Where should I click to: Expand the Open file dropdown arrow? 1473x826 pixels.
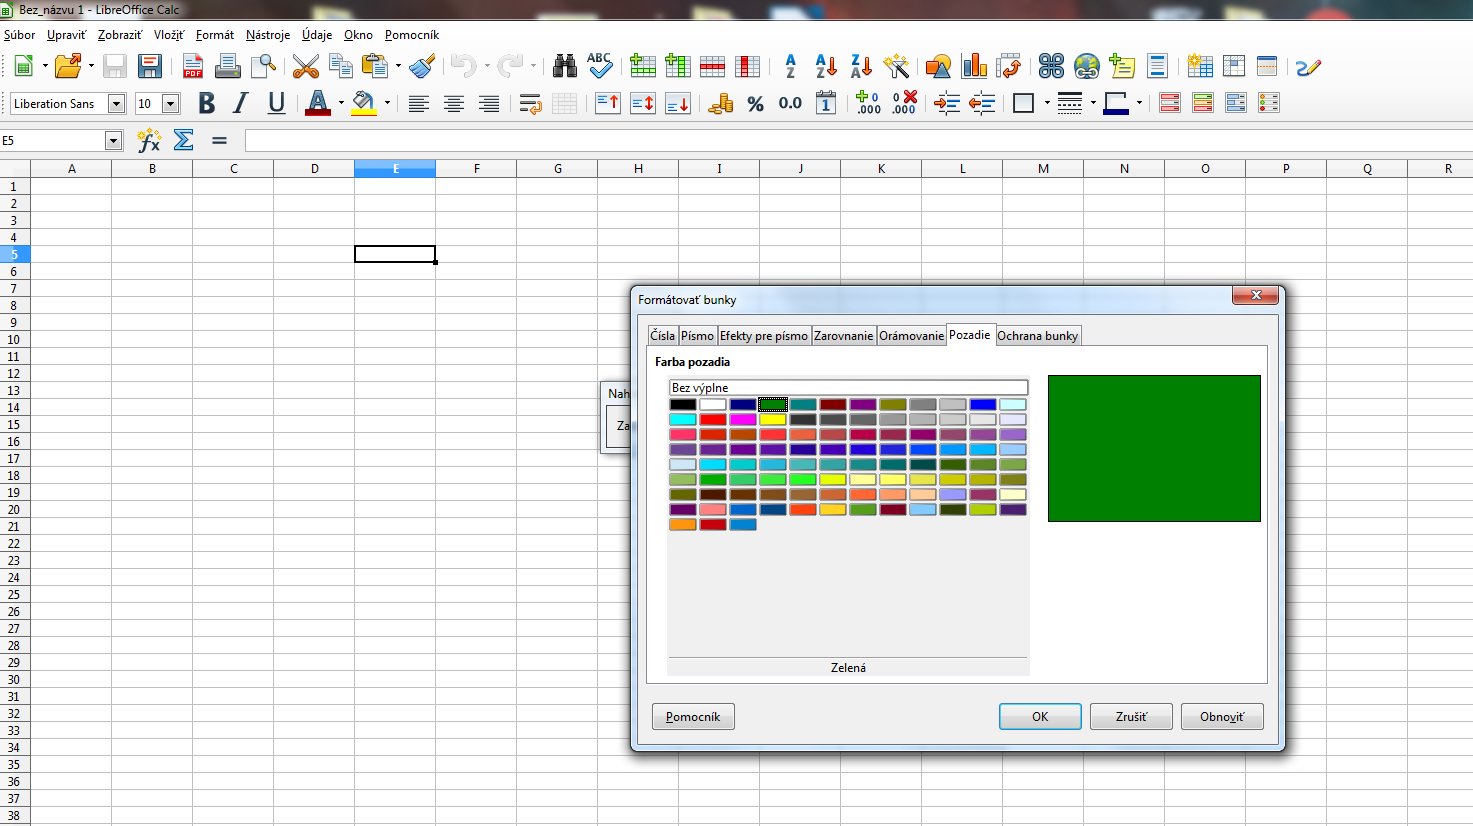coord(91,67)
